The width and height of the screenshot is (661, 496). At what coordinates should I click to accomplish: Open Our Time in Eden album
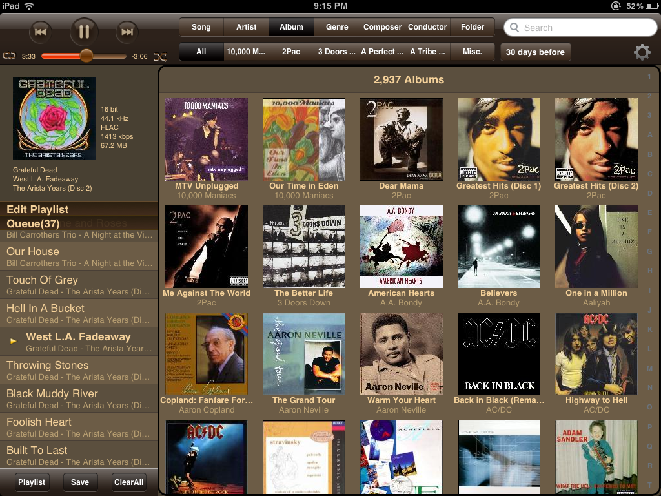point(304,139)
